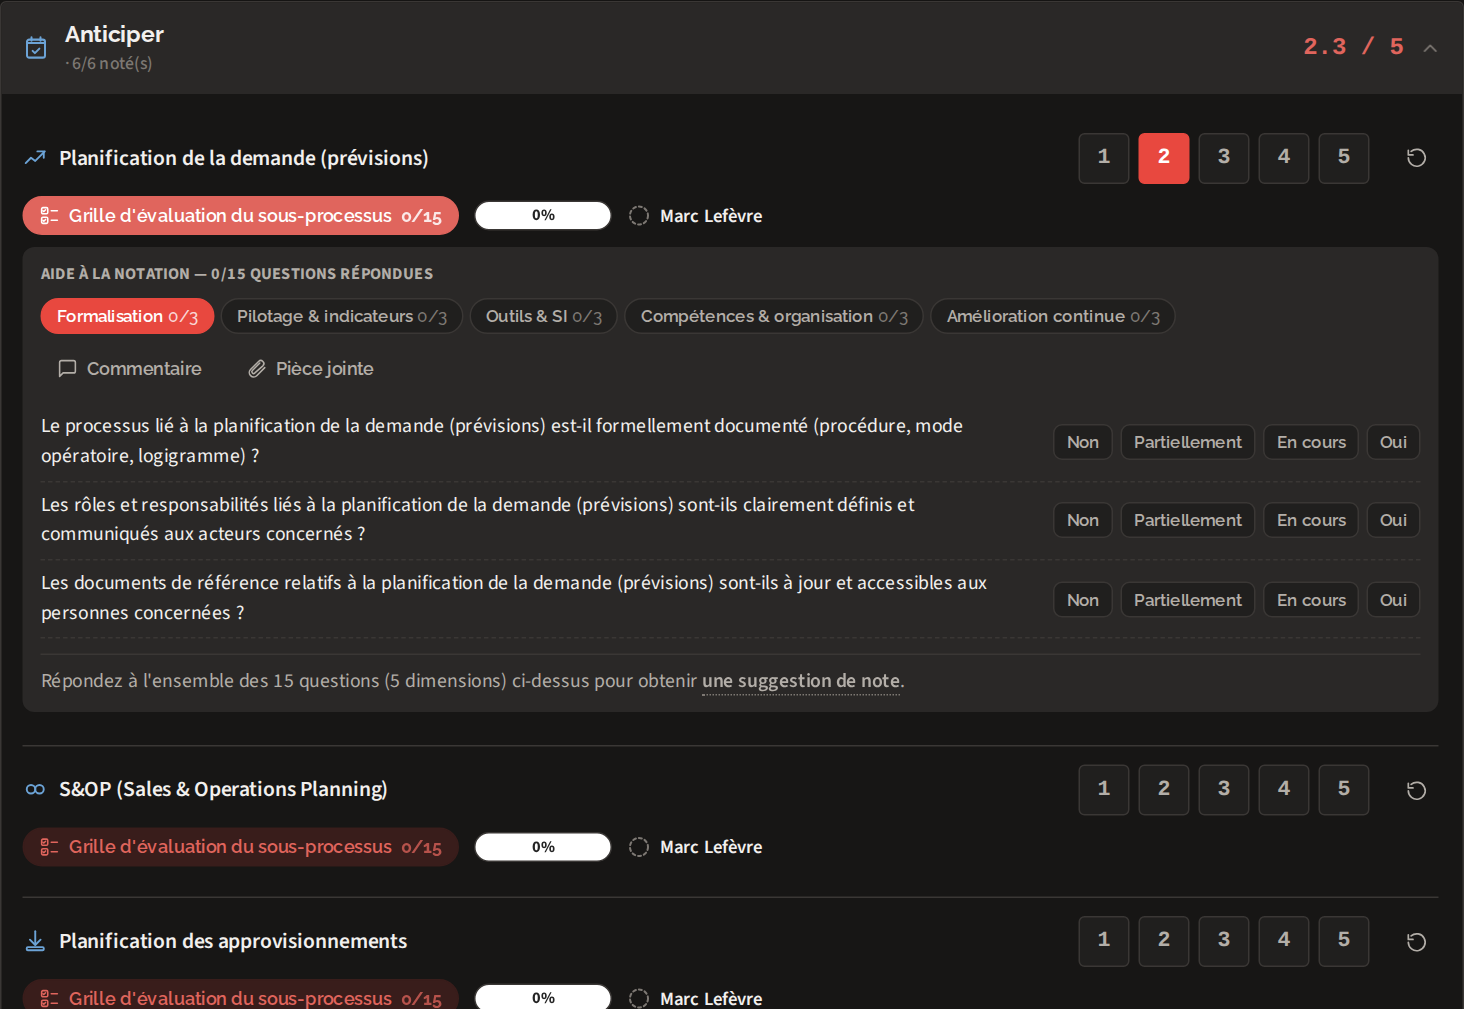This screenshot has width=1464, height=1009.
Task: Open the Pilotage & indicateurs tab
Action: coord(342,316)
